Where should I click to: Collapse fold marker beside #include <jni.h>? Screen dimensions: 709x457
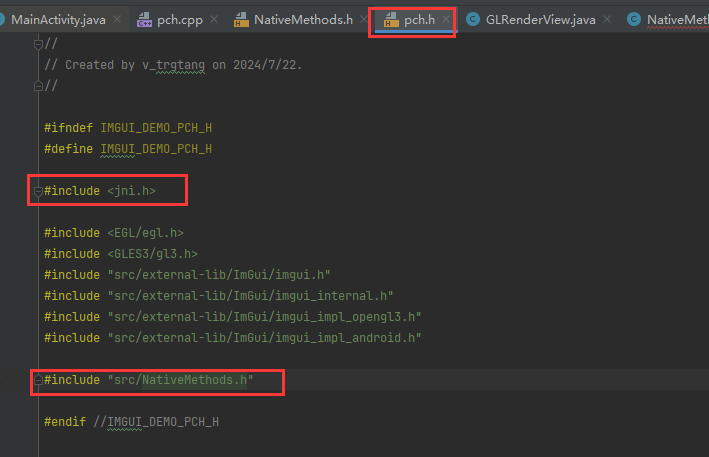[x=38, y=190]
